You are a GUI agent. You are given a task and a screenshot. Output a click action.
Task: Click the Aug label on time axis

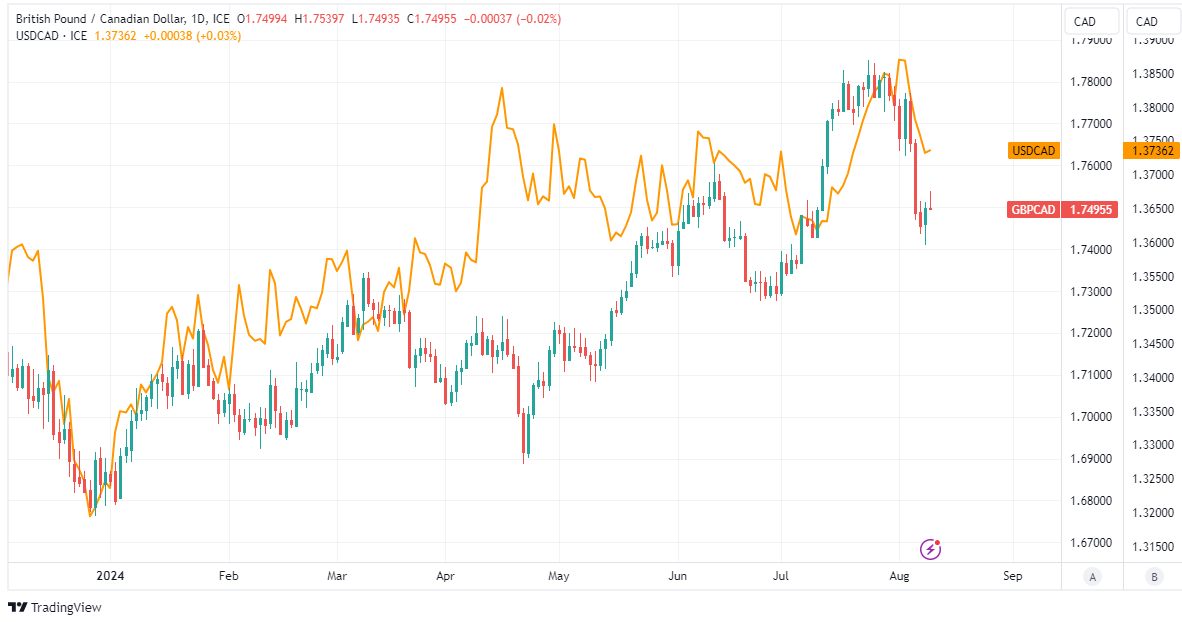(898, 576)
